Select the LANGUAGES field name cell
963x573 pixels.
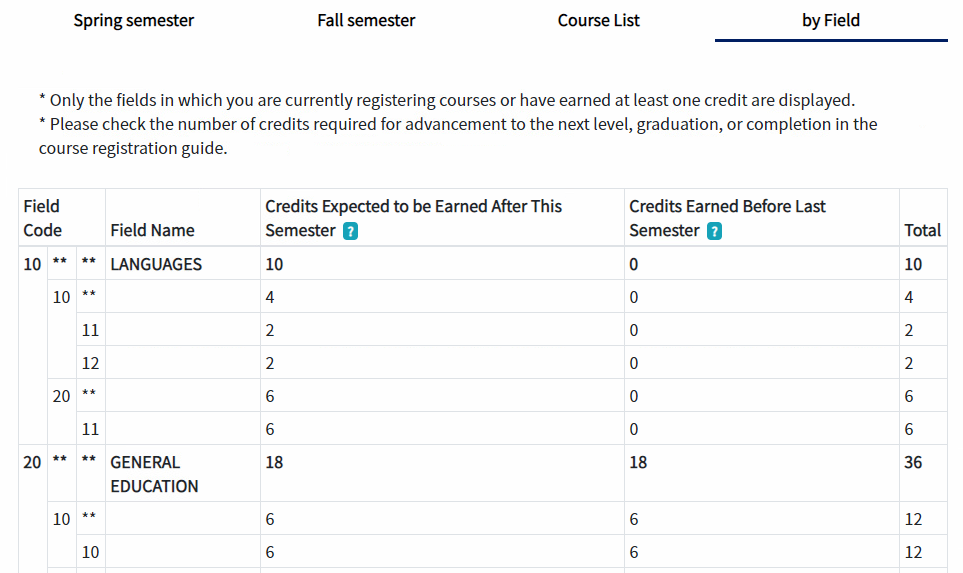pos(156,264)
